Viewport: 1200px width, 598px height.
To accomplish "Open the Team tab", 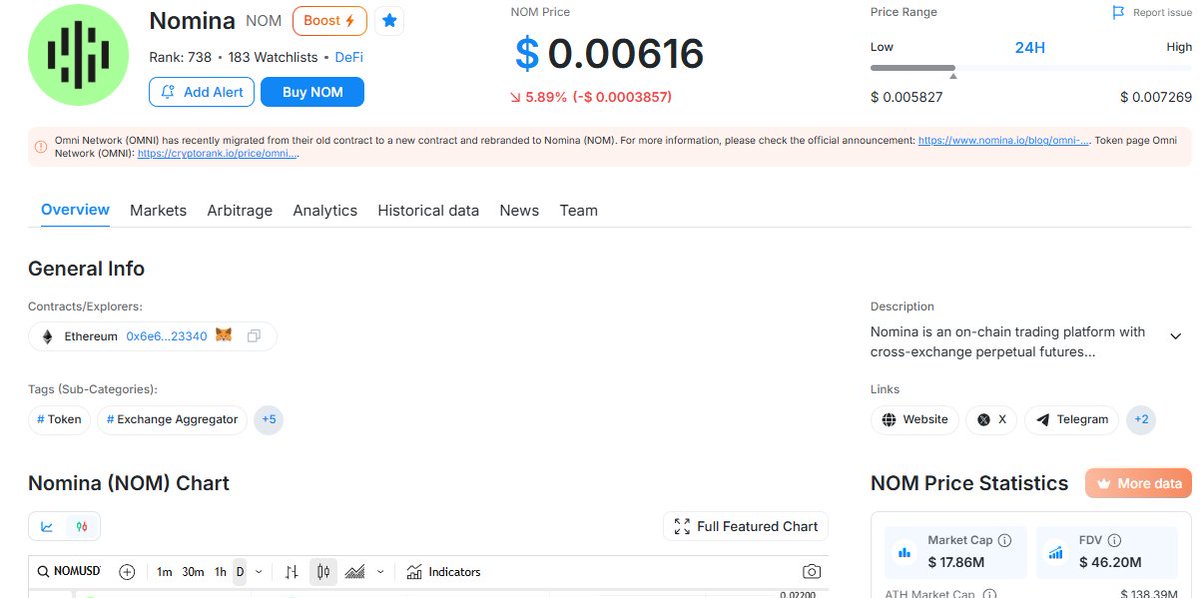I will coord(578,211).
